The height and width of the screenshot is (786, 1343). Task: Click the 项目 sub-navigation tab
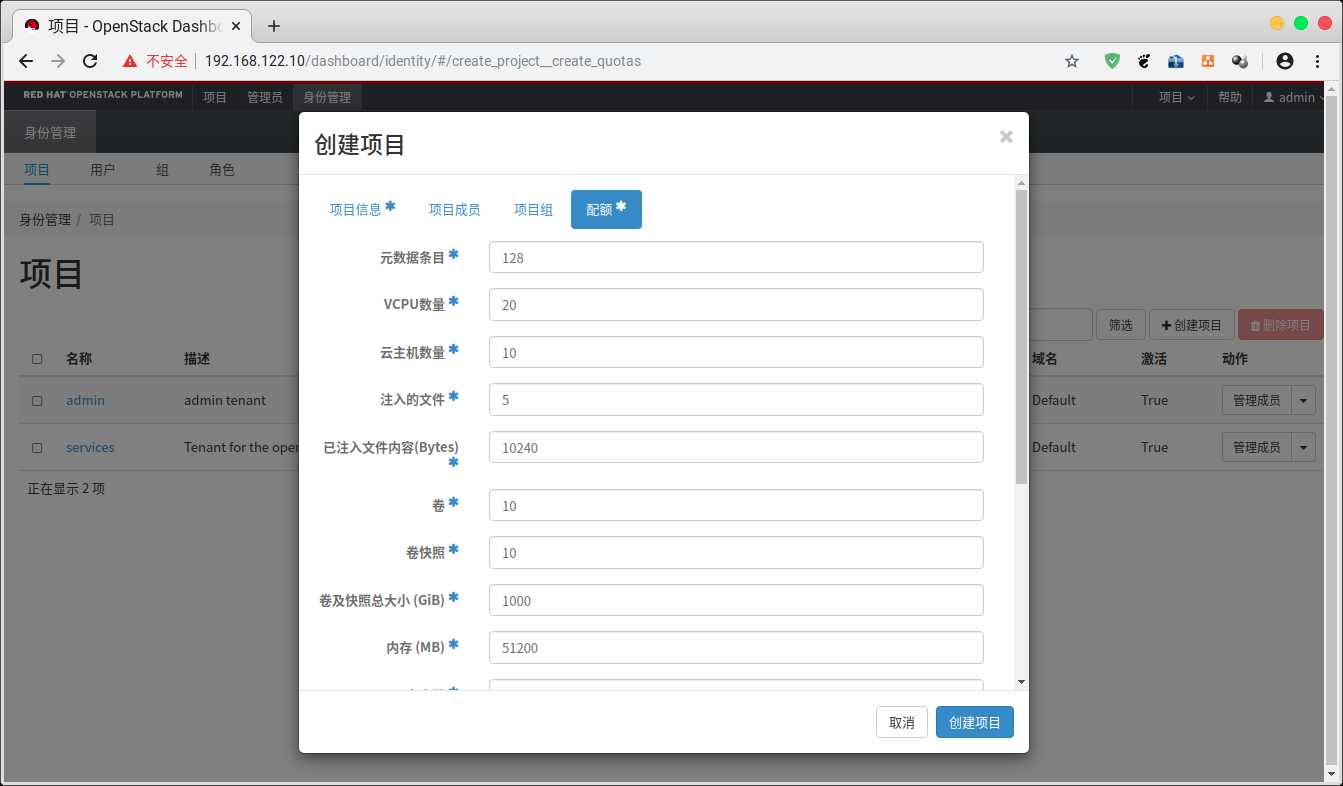[x=37, y=170]
